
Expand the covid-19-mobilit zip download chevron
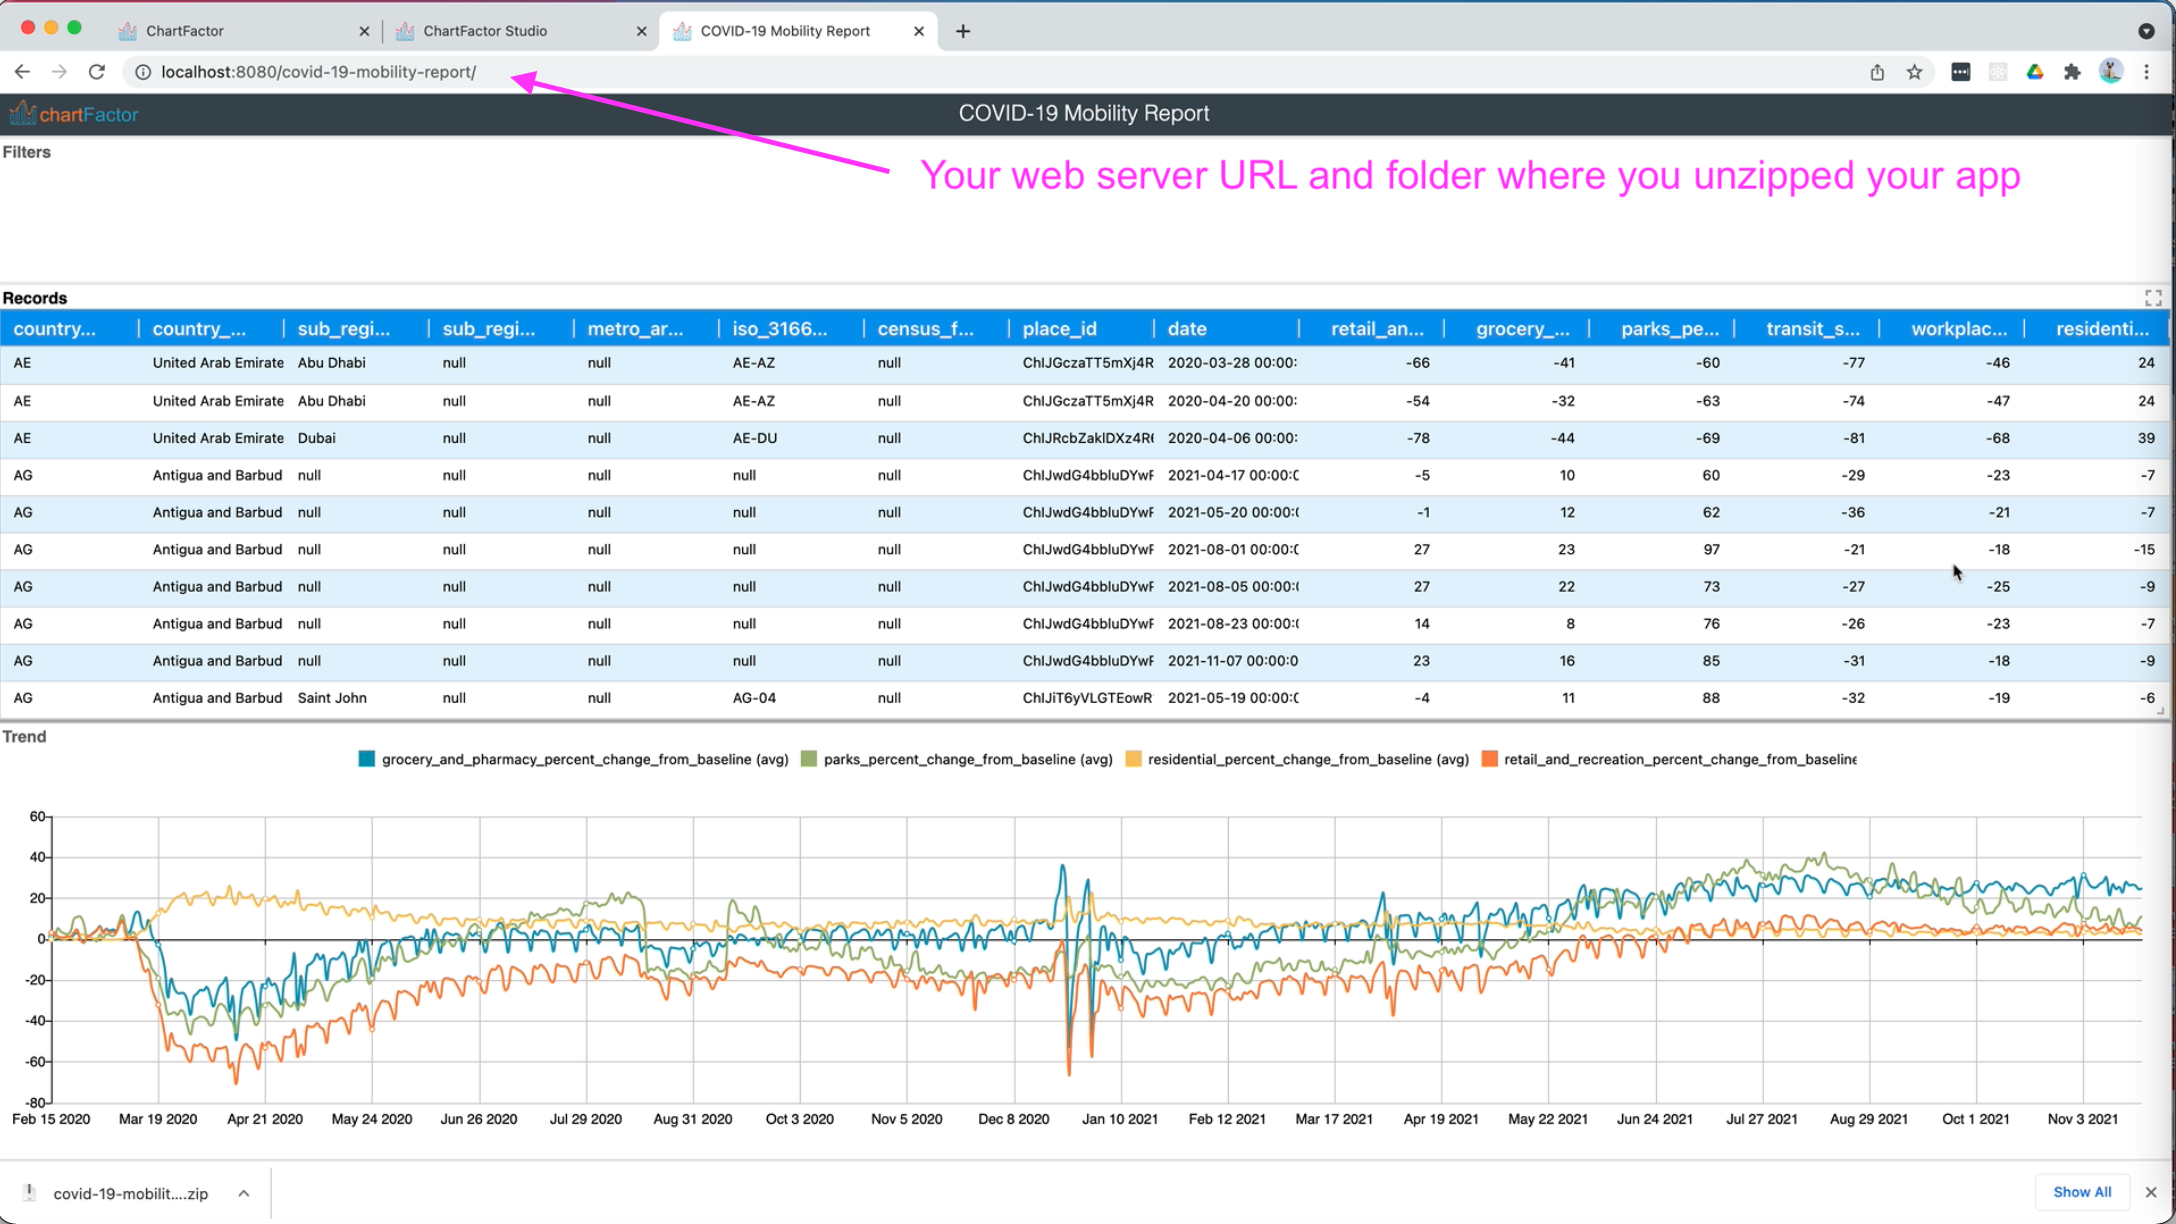point(244,1193)
